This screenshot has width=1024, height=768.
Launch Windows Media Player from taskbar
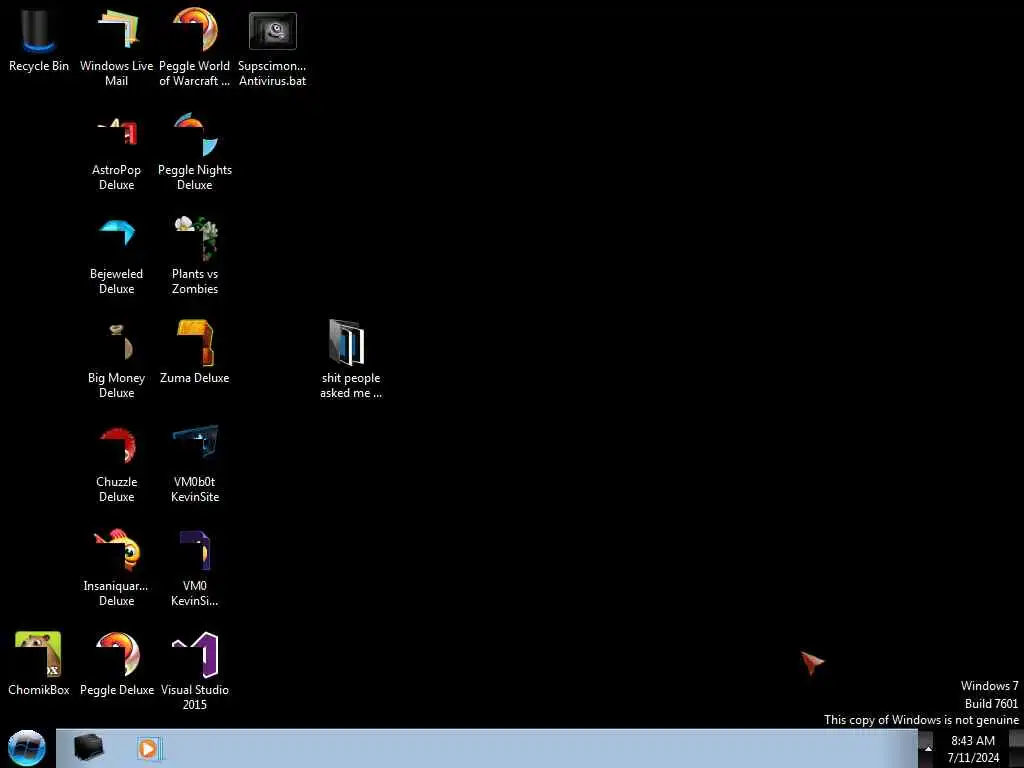[150, 749]
